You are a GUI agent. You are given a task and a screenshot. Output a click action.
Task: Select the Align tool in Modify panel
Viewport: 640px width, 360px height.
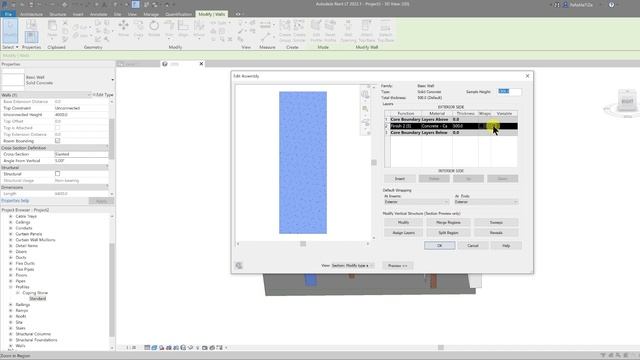click(183, 29)
